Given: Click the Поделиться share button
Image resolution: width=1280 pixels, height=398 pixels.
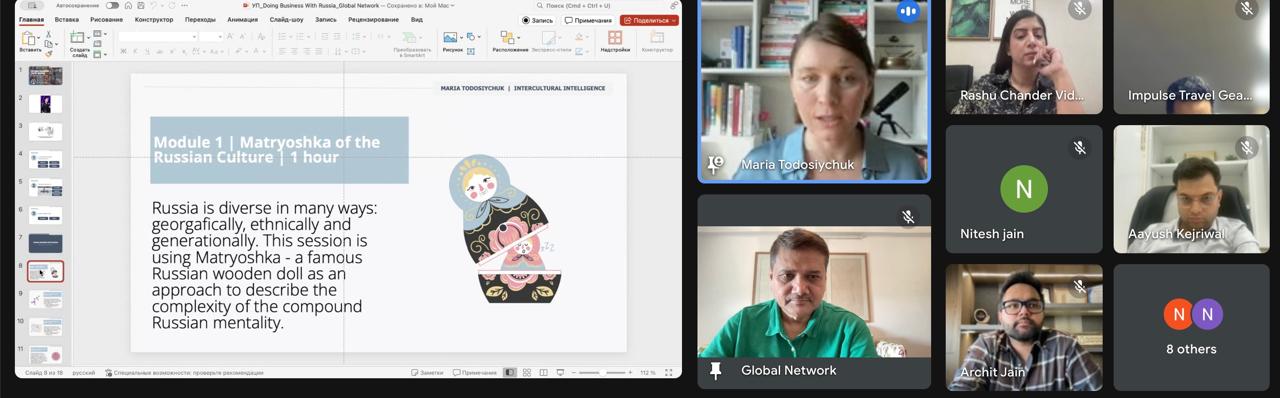Looking at the screenshot, I should [x=648, y=20].
